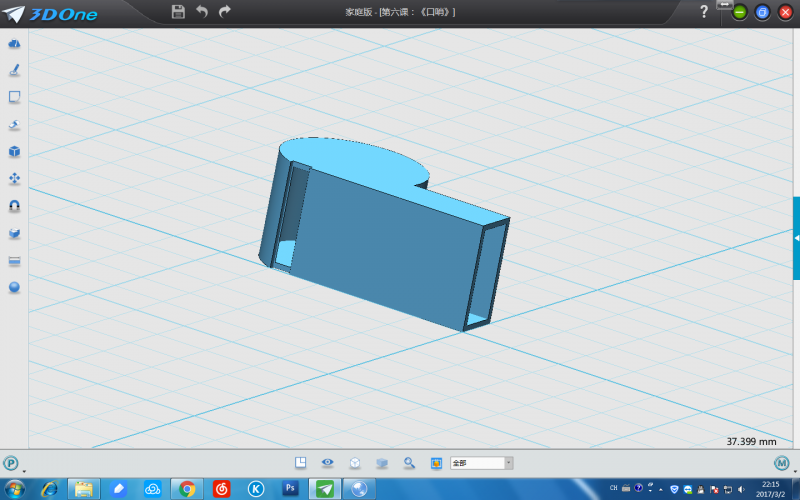800x500 pixels.
Task: Select the sketch drawing pen tool
Action: pos(14,70)
